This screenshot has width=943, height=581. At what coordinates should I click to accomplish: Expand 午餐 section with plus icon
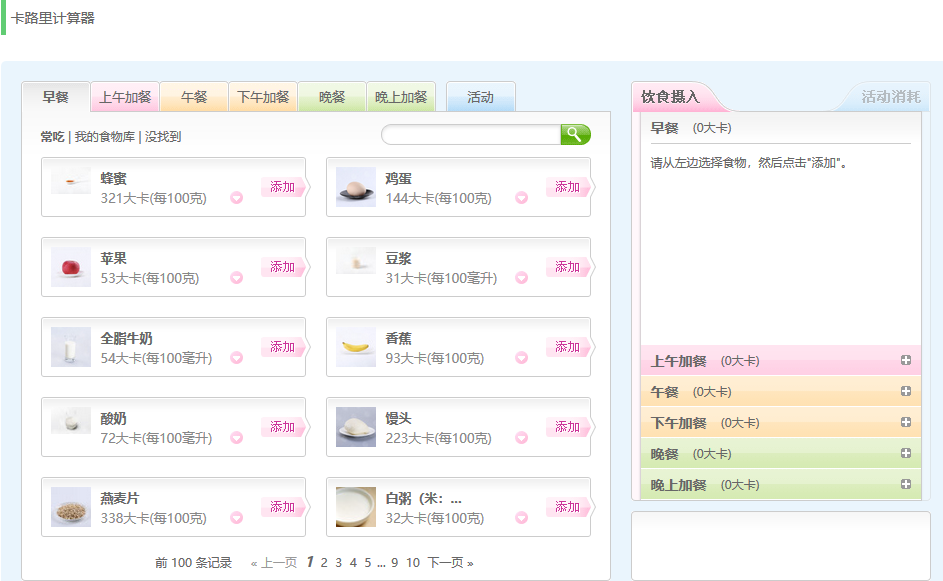click(906, 392)
